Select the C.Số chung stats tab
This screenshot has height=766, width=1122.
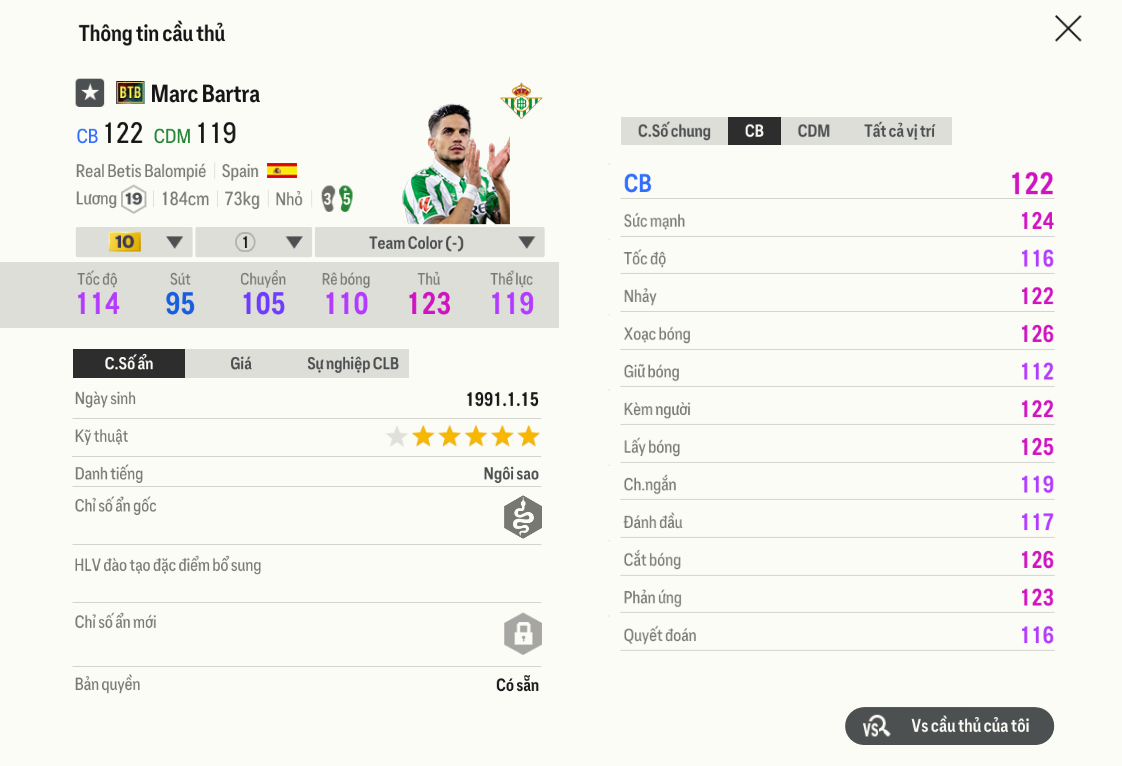[674, 131]
